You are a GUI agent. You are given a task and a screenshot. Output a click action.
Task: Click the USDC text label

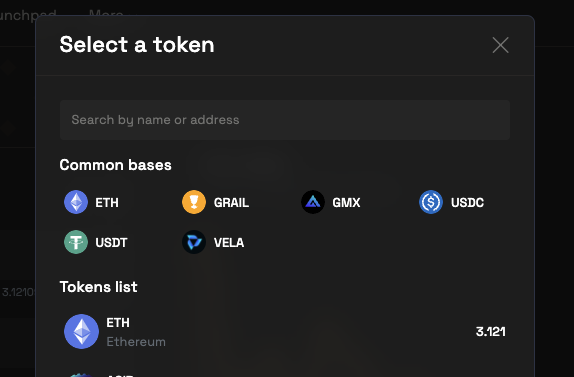pyautogui.click(x=467, y=202)
